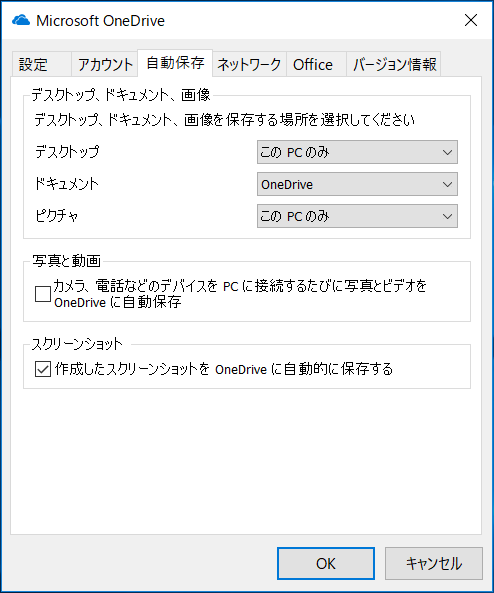The height and width of the screenshot is (593, 494).
Task: Close the Microsoft OneDrive dialog
Action: click(471, 20)
